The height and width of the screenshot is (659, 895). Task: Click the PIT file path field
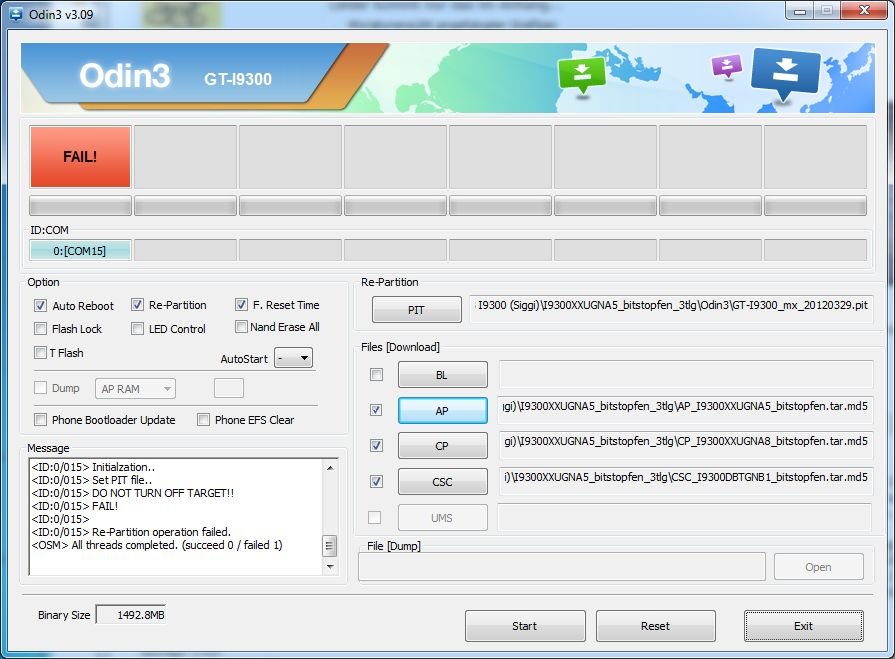(x=671, y=308)
